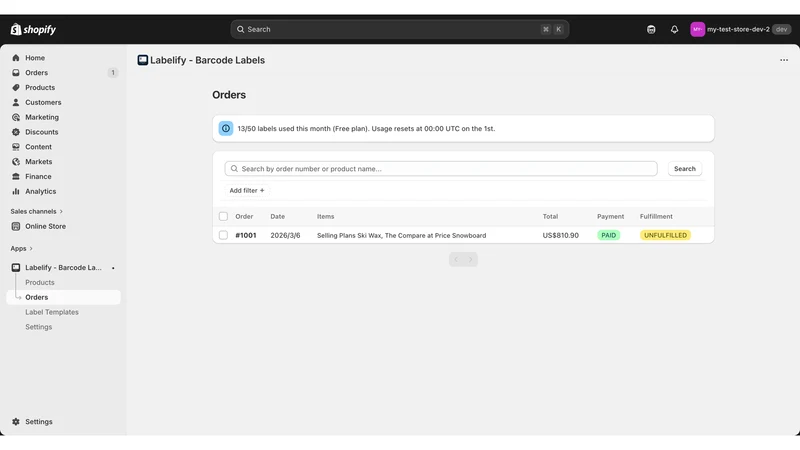Go to Customers in sidebar
Image resolution: width=800 pixels, height=450 pixels.
43,103
